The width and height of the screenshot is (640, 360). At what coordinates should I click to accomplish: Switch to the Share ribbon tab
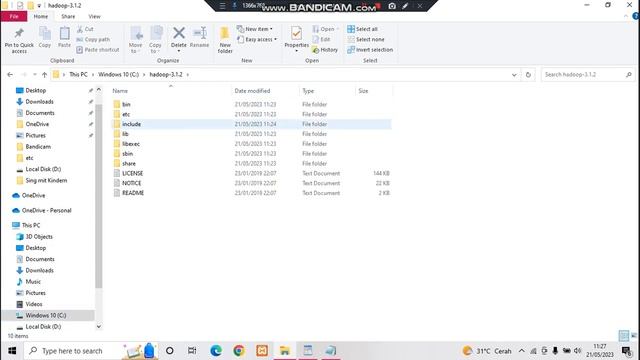(68, 16)
